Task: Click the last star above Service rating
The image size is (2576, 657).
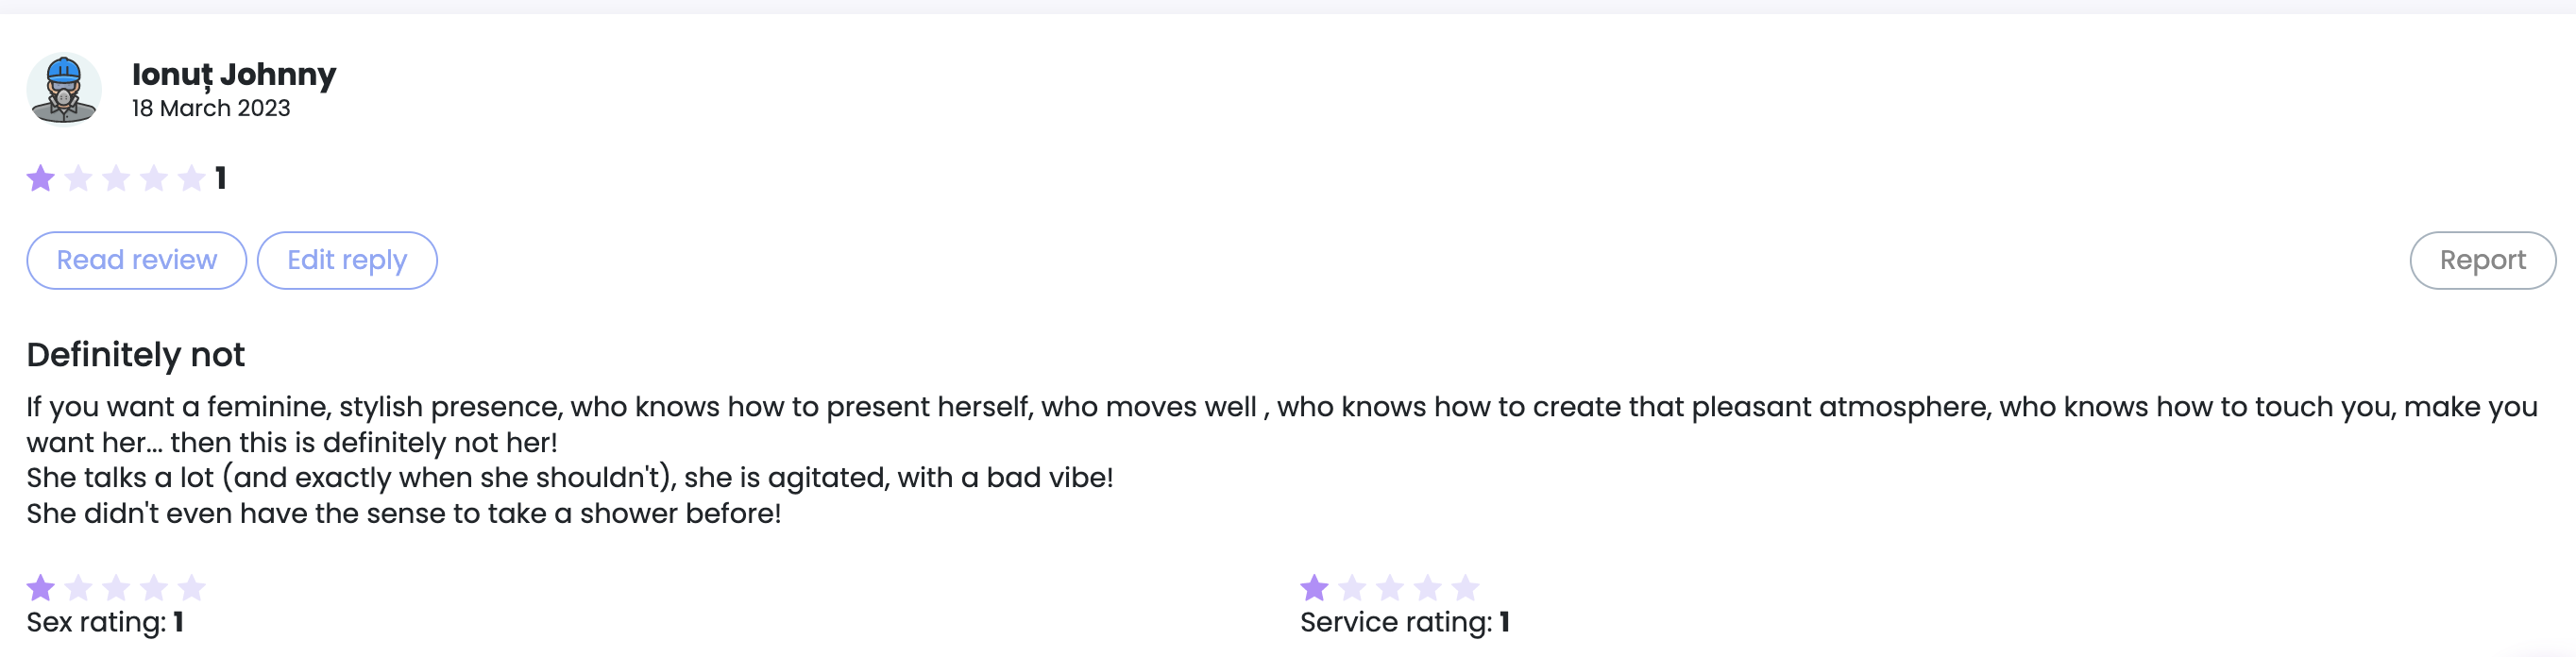Action: click(x=1465, y=587)
